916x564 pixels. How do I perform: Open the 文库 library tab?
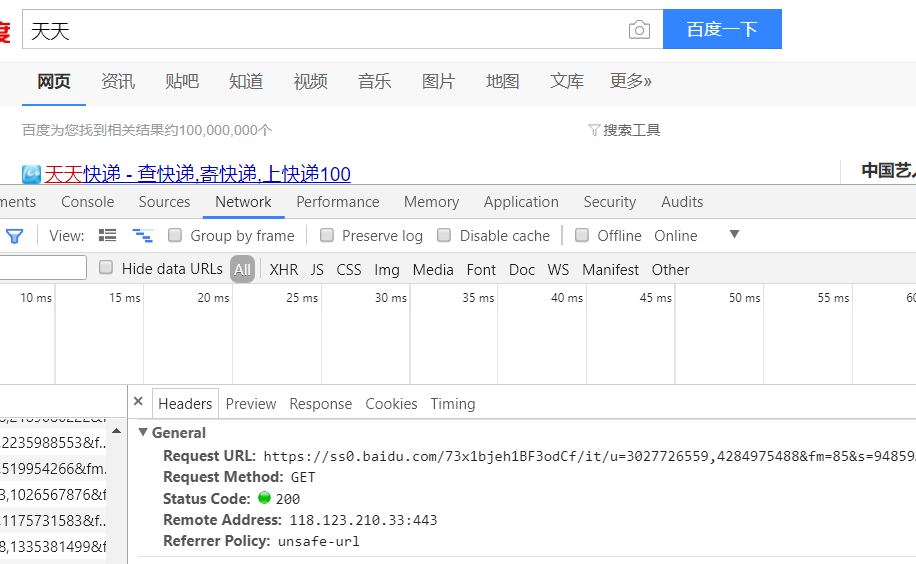[567, 81]
